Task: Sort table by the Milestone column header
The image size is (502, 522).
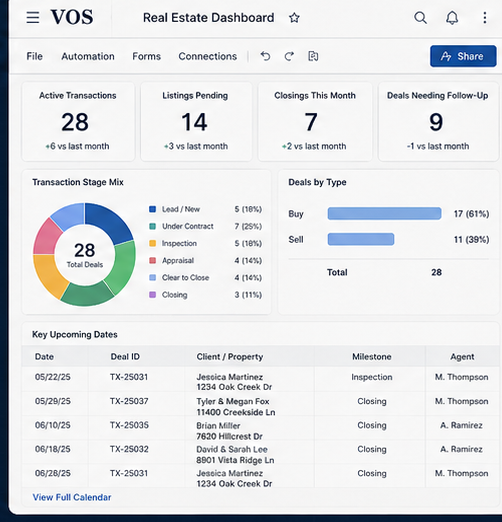Action: pyautogui.click(x=372, y=356)
